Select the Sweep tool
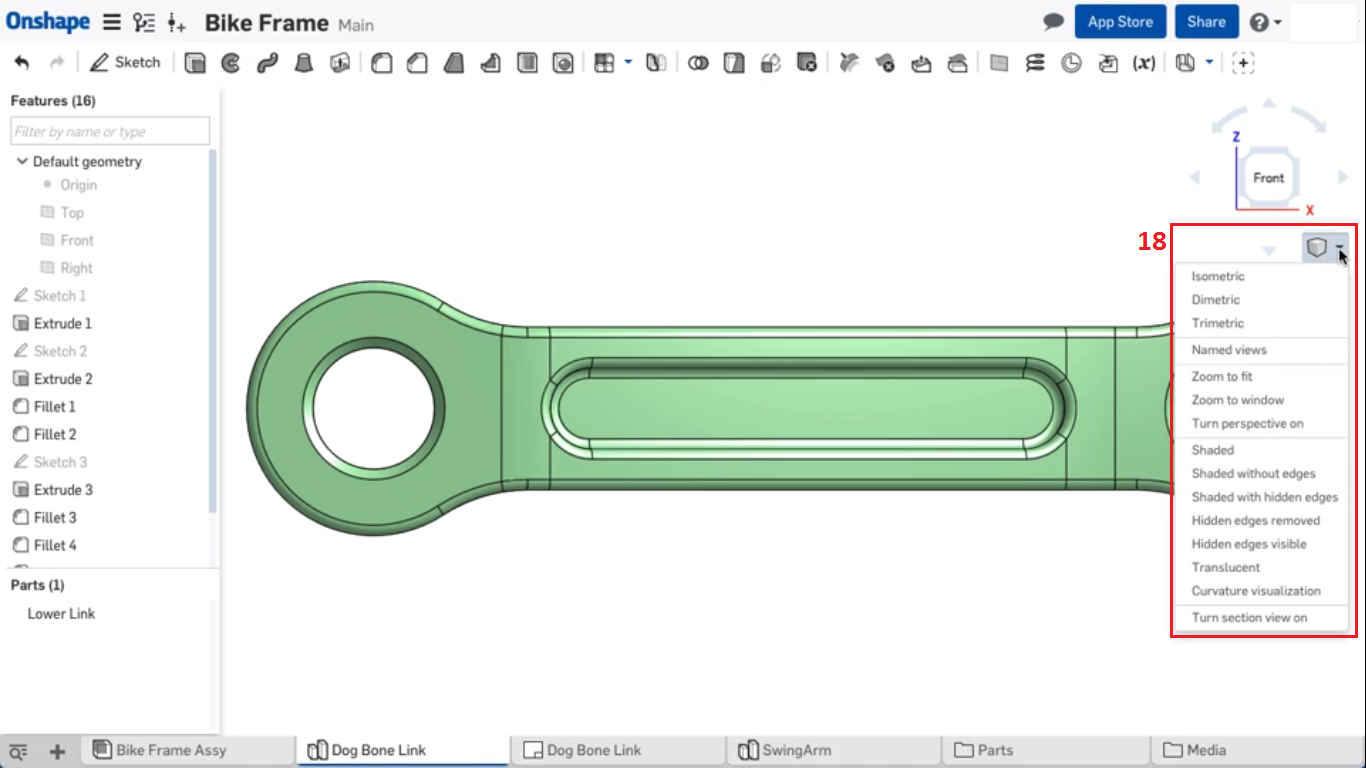The image size is (1366, 768). 266,62
